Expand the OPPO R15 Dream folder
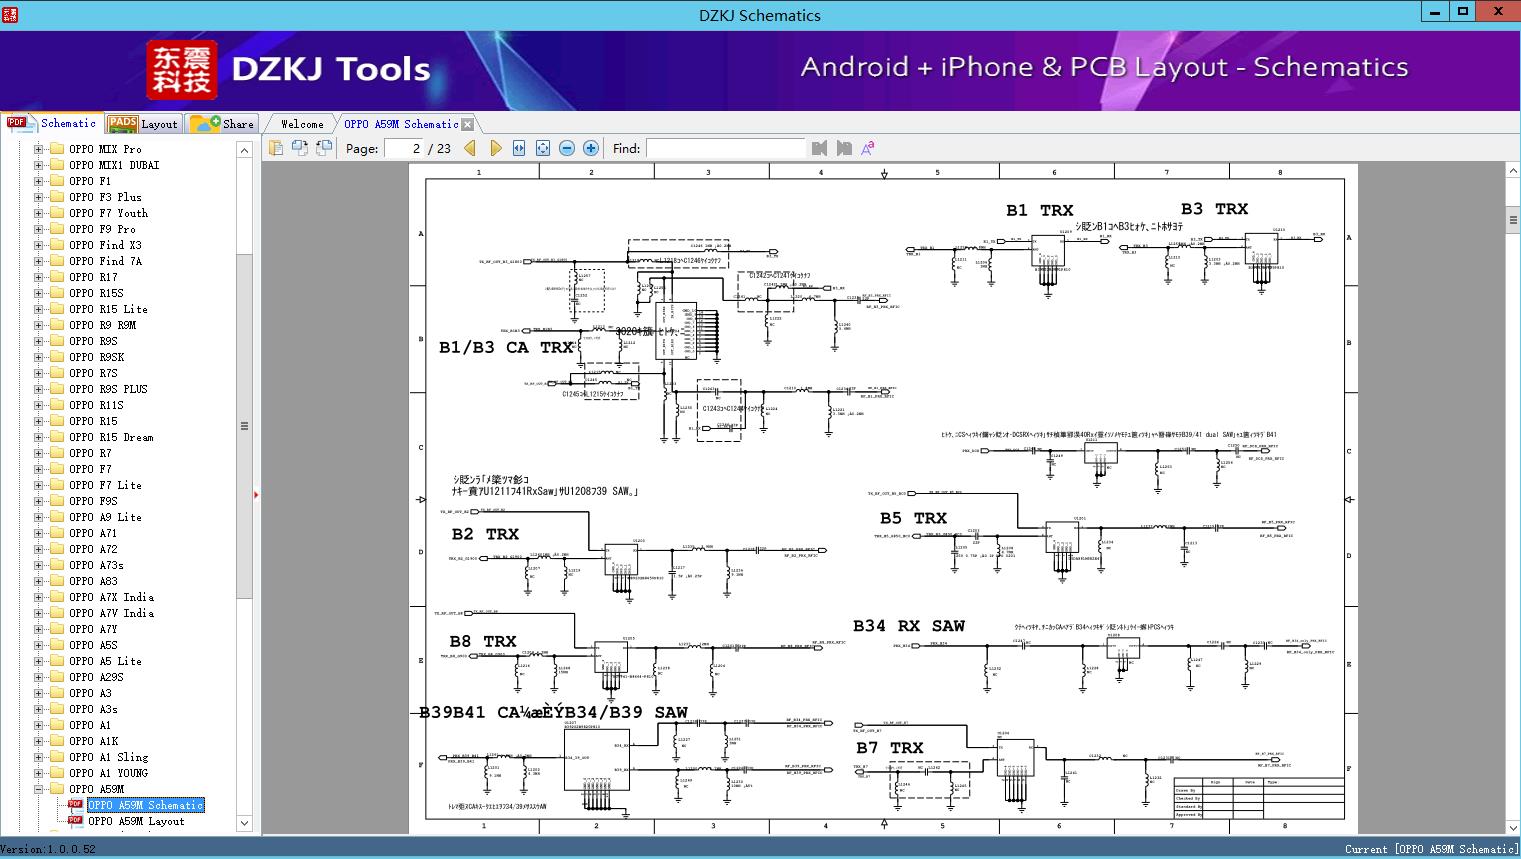 point(38,437)
